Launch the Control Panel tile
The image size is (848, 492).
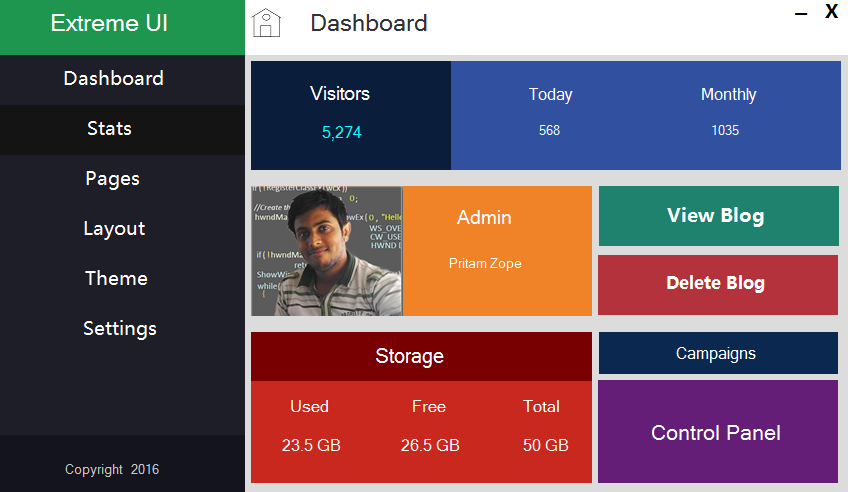(717, 432)
